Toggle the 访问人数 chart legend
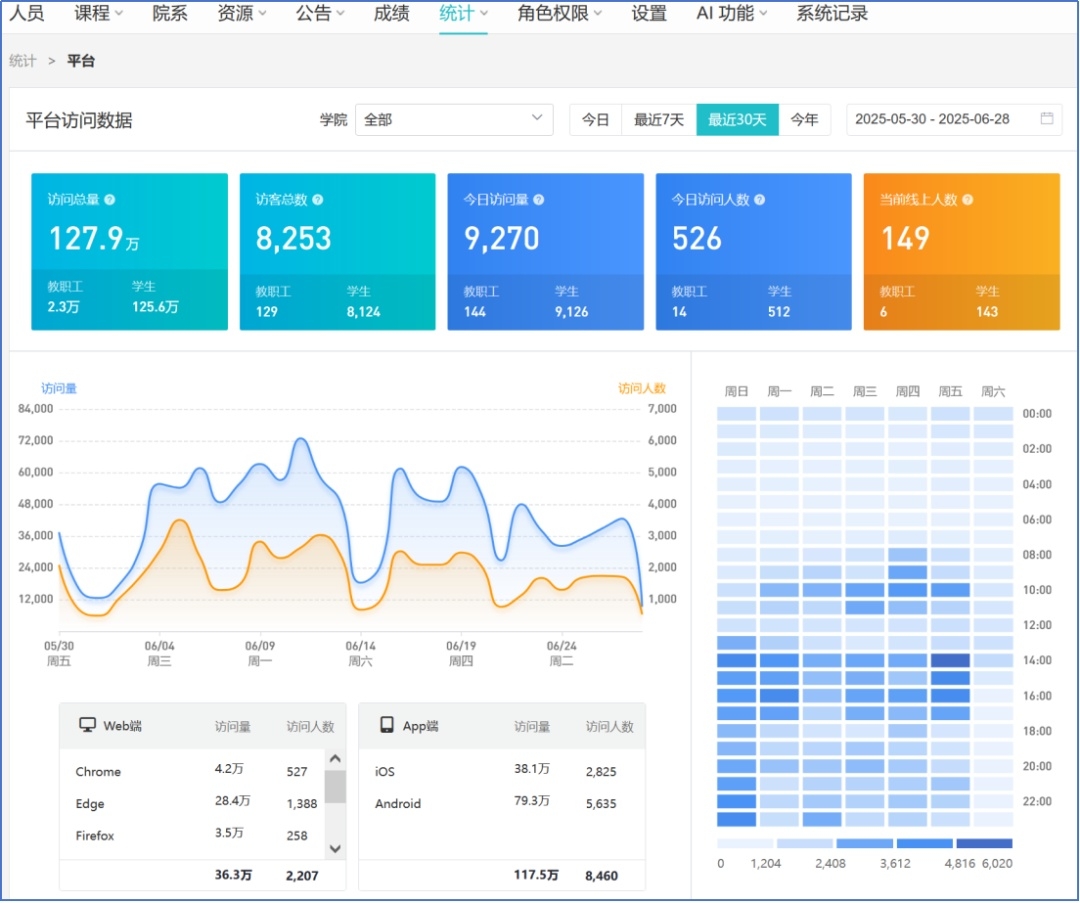 coord(641,388)
